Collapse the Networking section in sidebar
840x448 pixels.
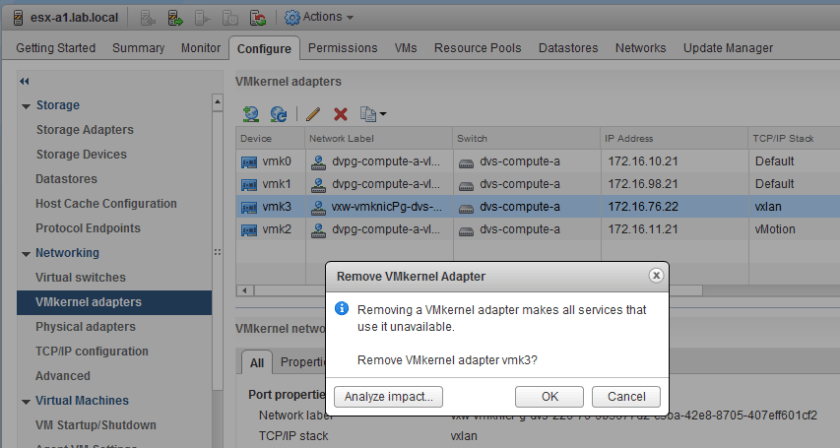26,253
